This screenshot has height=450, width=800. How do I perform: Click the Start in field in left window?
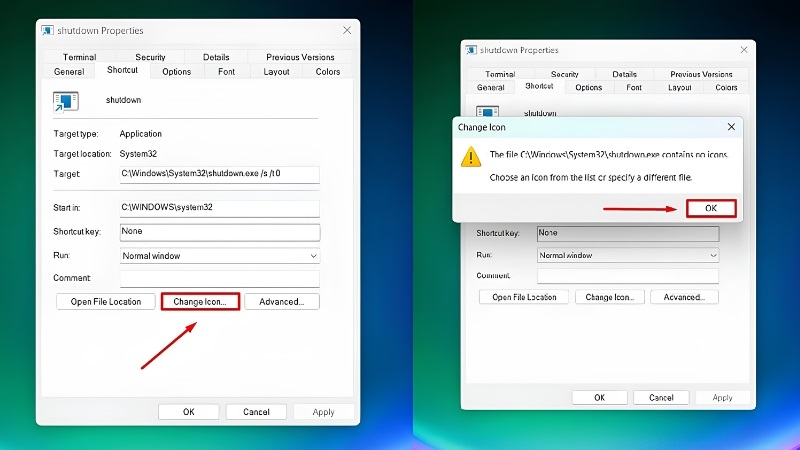coord(220,208)
